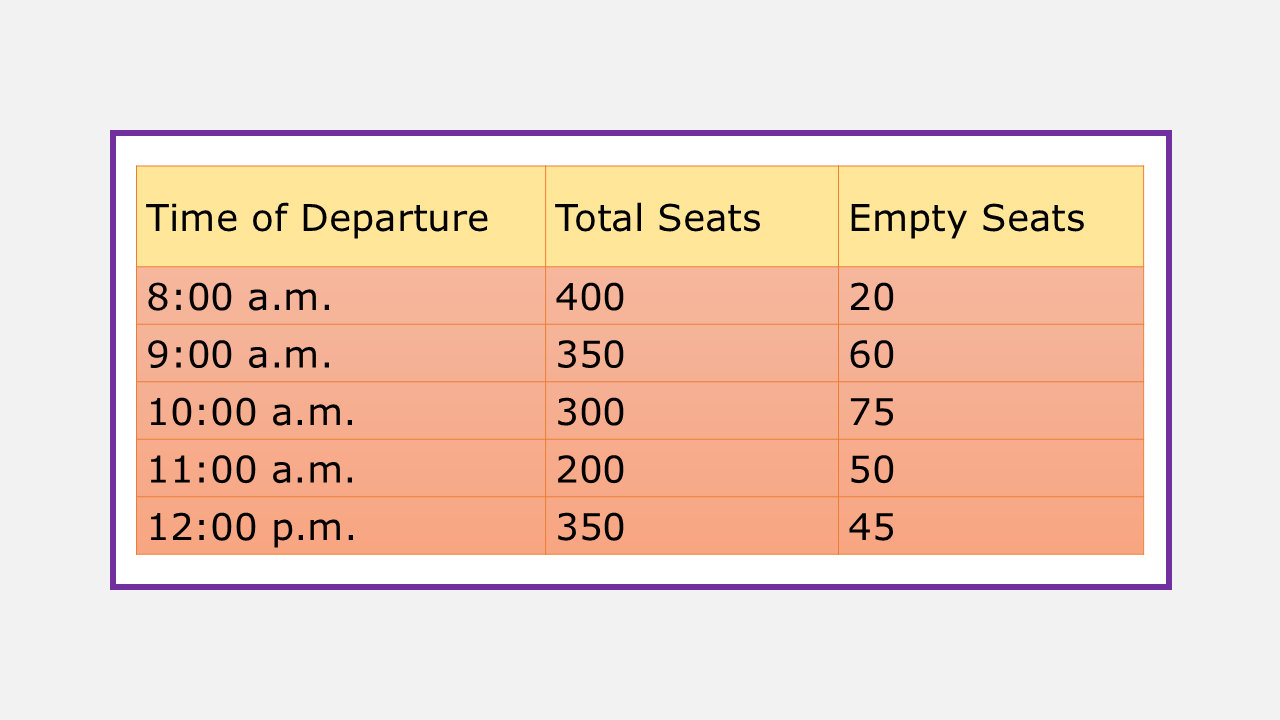Click the 400 total seats cell
Image resolution: width=1280 pixels, height=720 pixels.
point(590,297)
